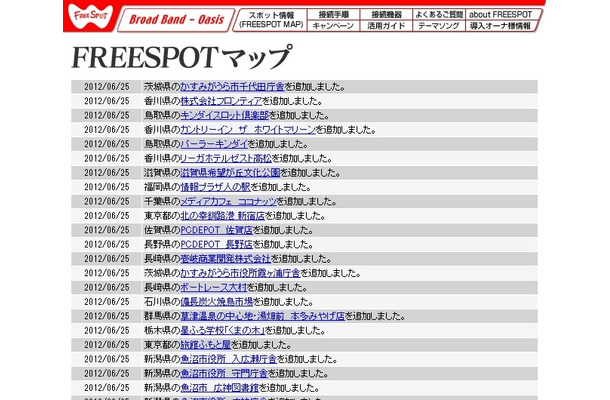Open the 導入オーナ様情報 menu item
610x400 pixels.
click(500, 26)
